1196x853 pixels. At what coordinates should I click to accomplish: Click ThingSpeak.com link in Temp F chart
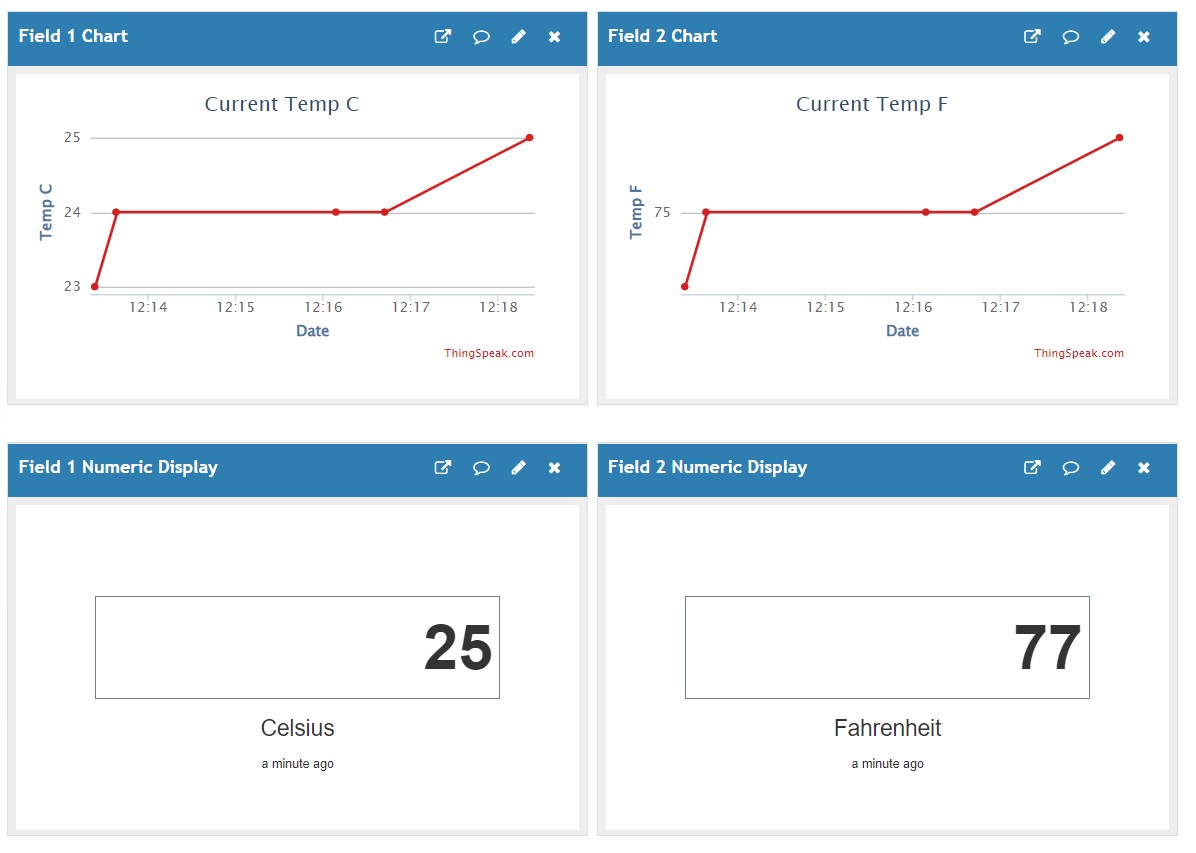tap(1078, 353)
